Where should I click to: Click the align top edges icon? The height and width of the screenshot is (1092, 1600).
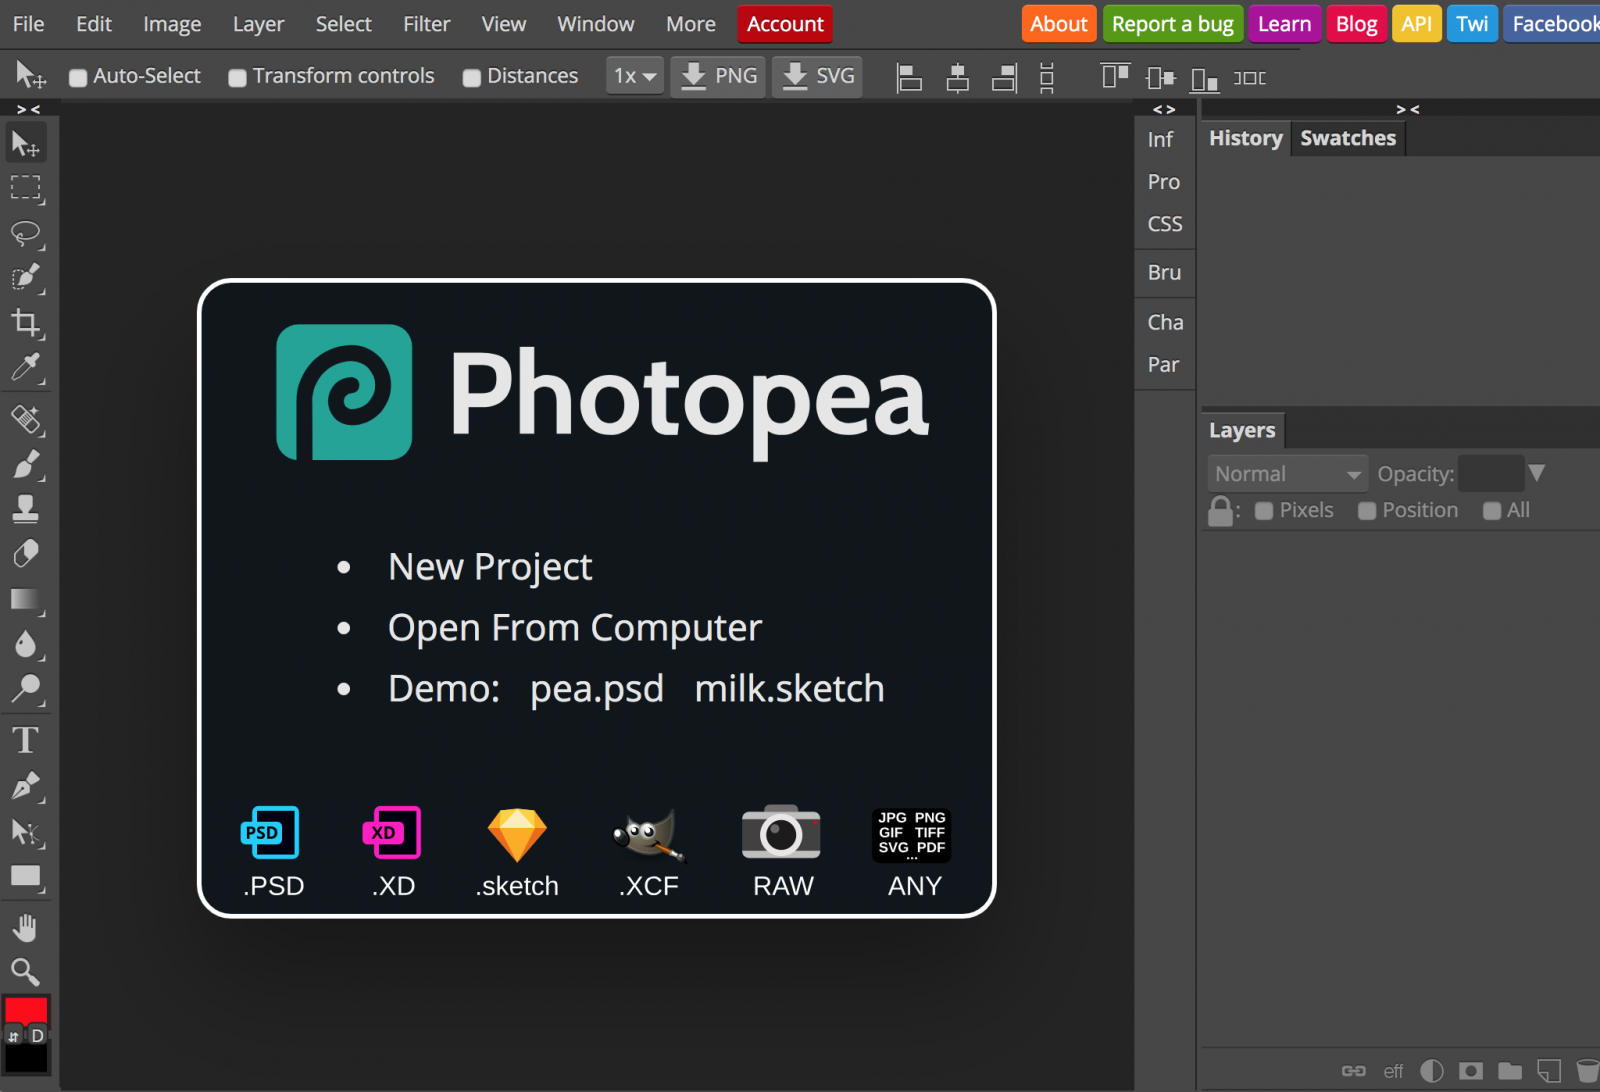click(1115, 76)
